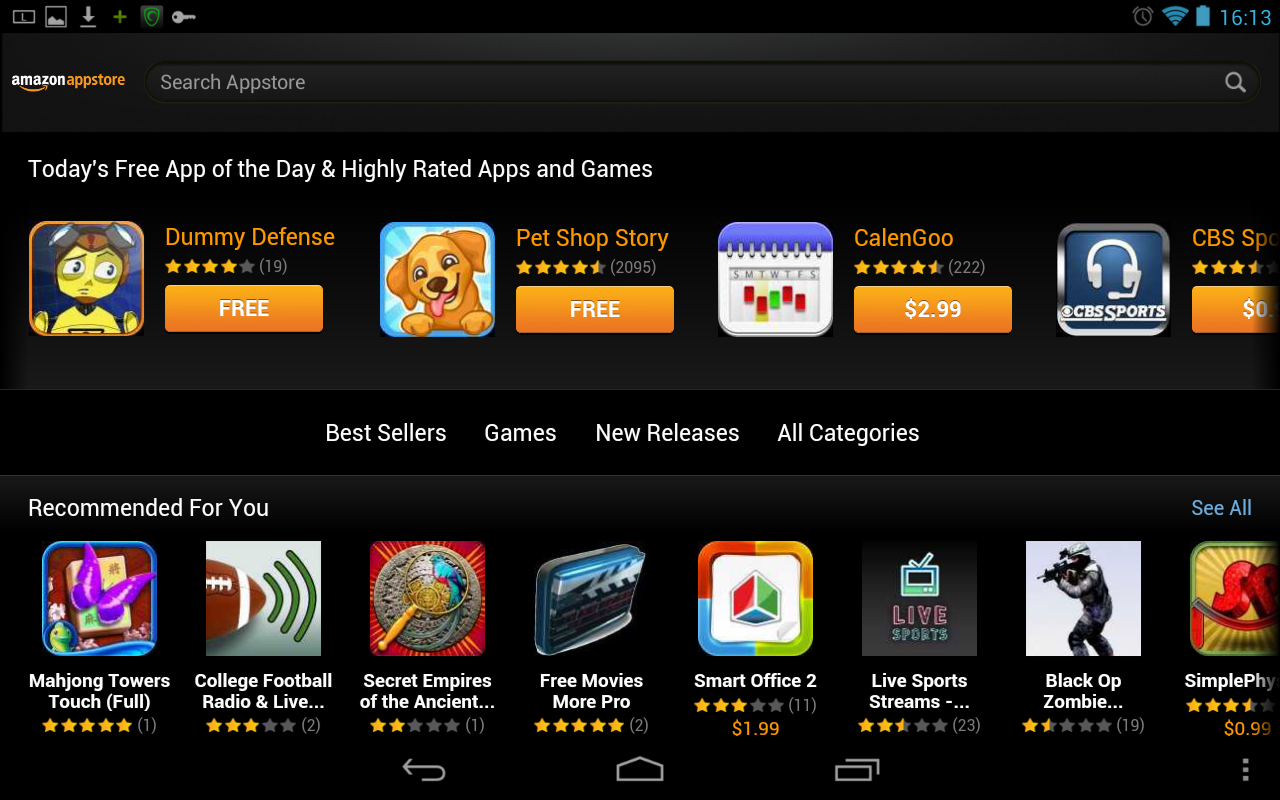1280x800 pixels.
Task: Open the Best Sellers tab
Action: pyautogui.click(x=386, y=433)
